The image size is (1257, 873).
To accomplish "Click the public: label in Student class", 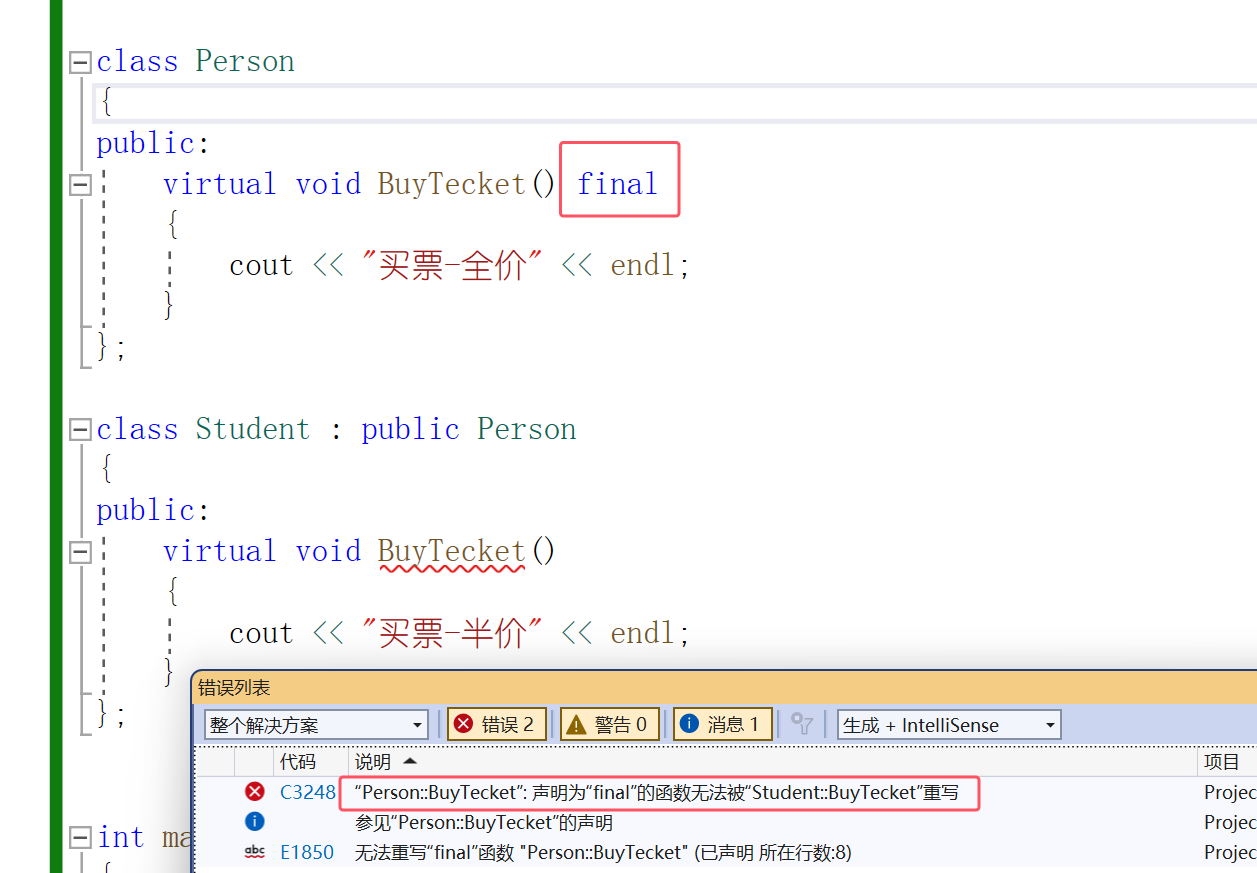I will (153, 511).
